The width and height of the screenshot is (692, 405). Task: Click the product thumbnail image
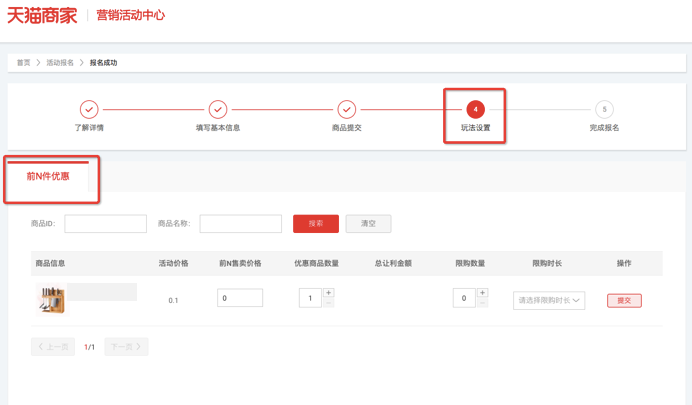[51, 299]
